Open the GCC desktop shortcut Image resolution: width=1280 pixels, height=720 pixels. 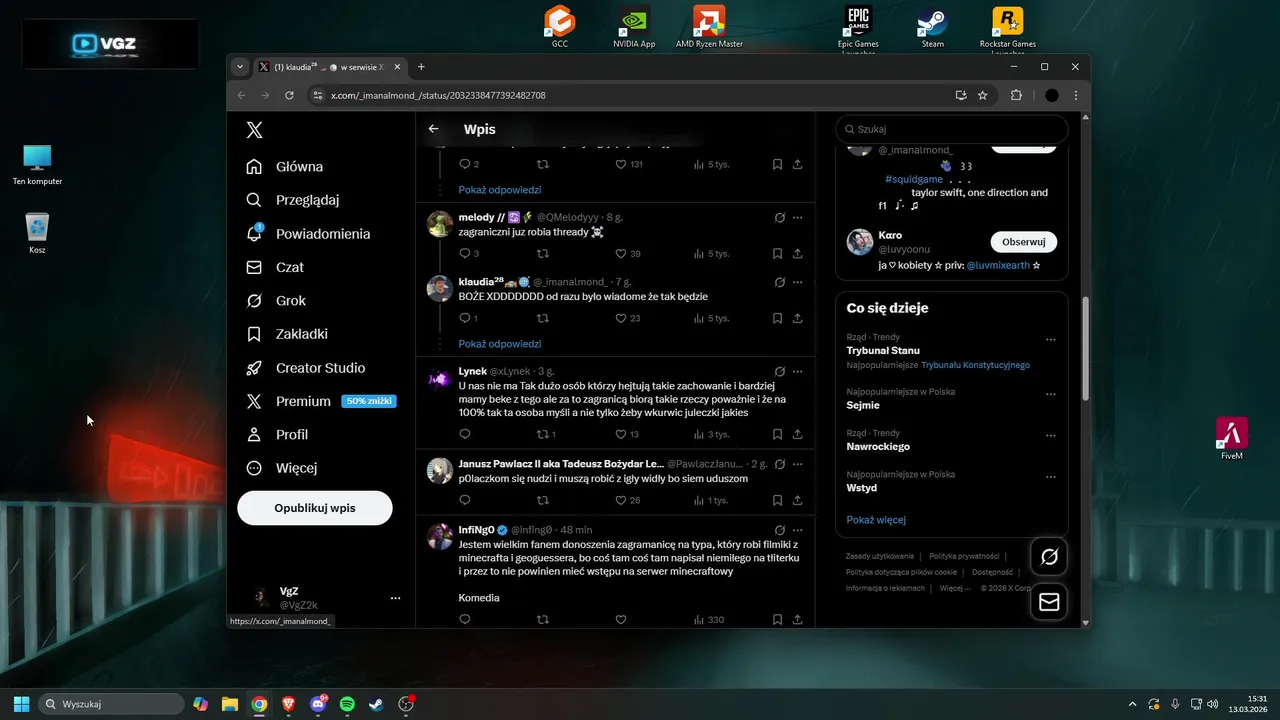(560, 27)
